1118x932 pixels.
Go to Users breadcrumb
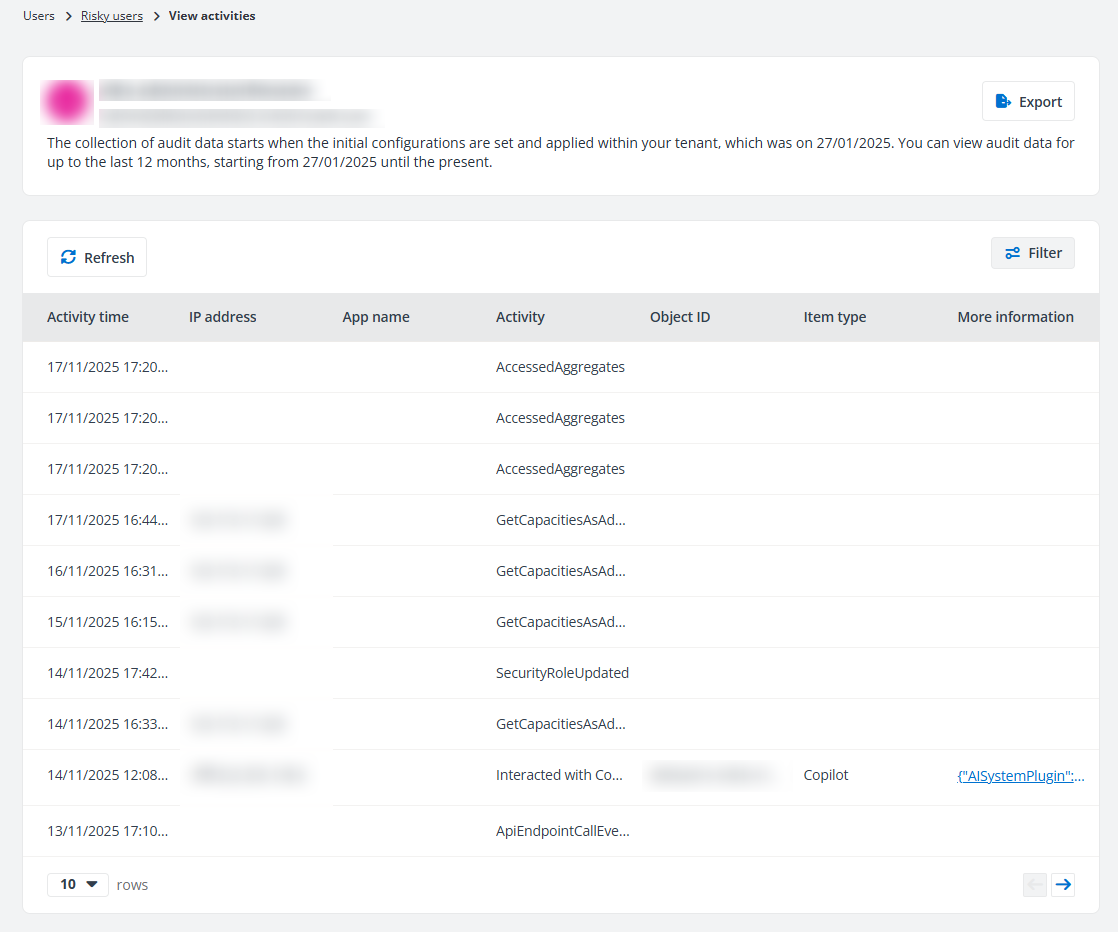[x=39, y=16]
